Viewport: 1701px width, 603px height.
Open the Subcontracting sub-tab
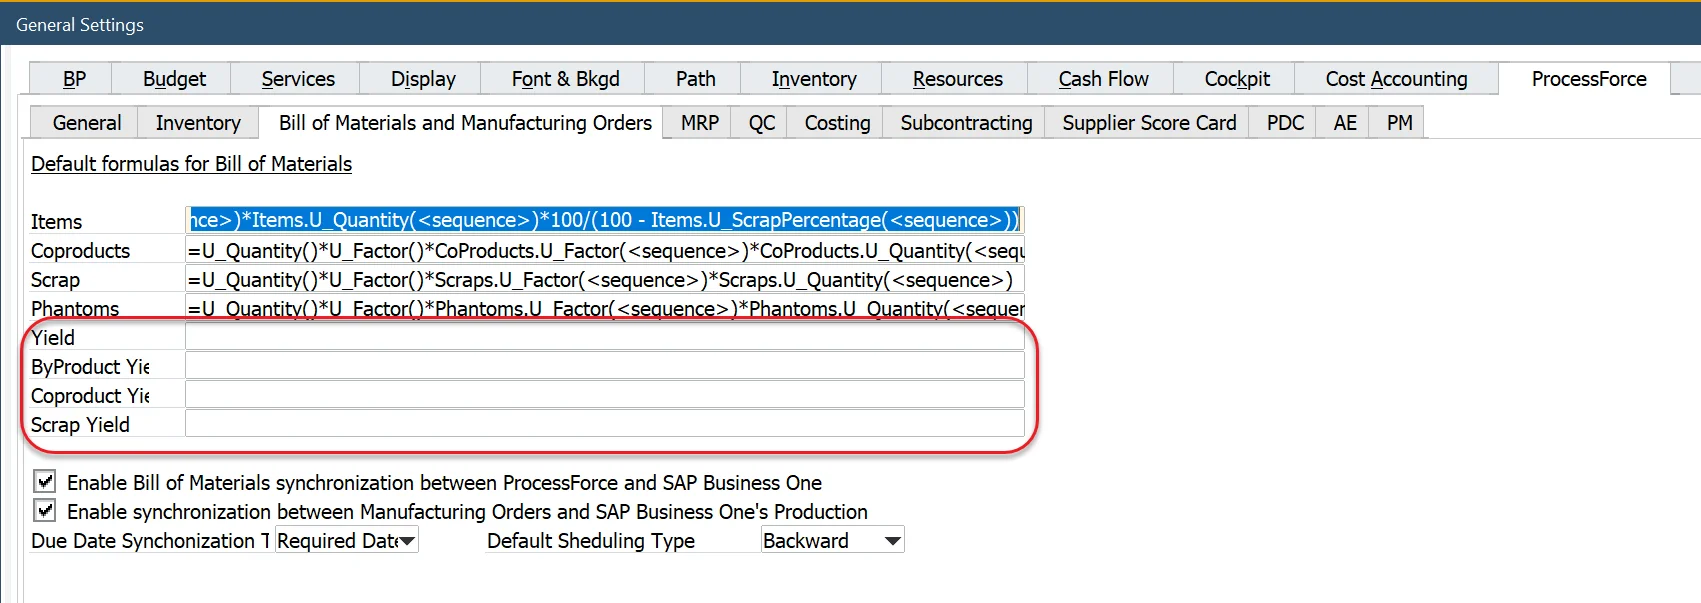coord(965,123)
